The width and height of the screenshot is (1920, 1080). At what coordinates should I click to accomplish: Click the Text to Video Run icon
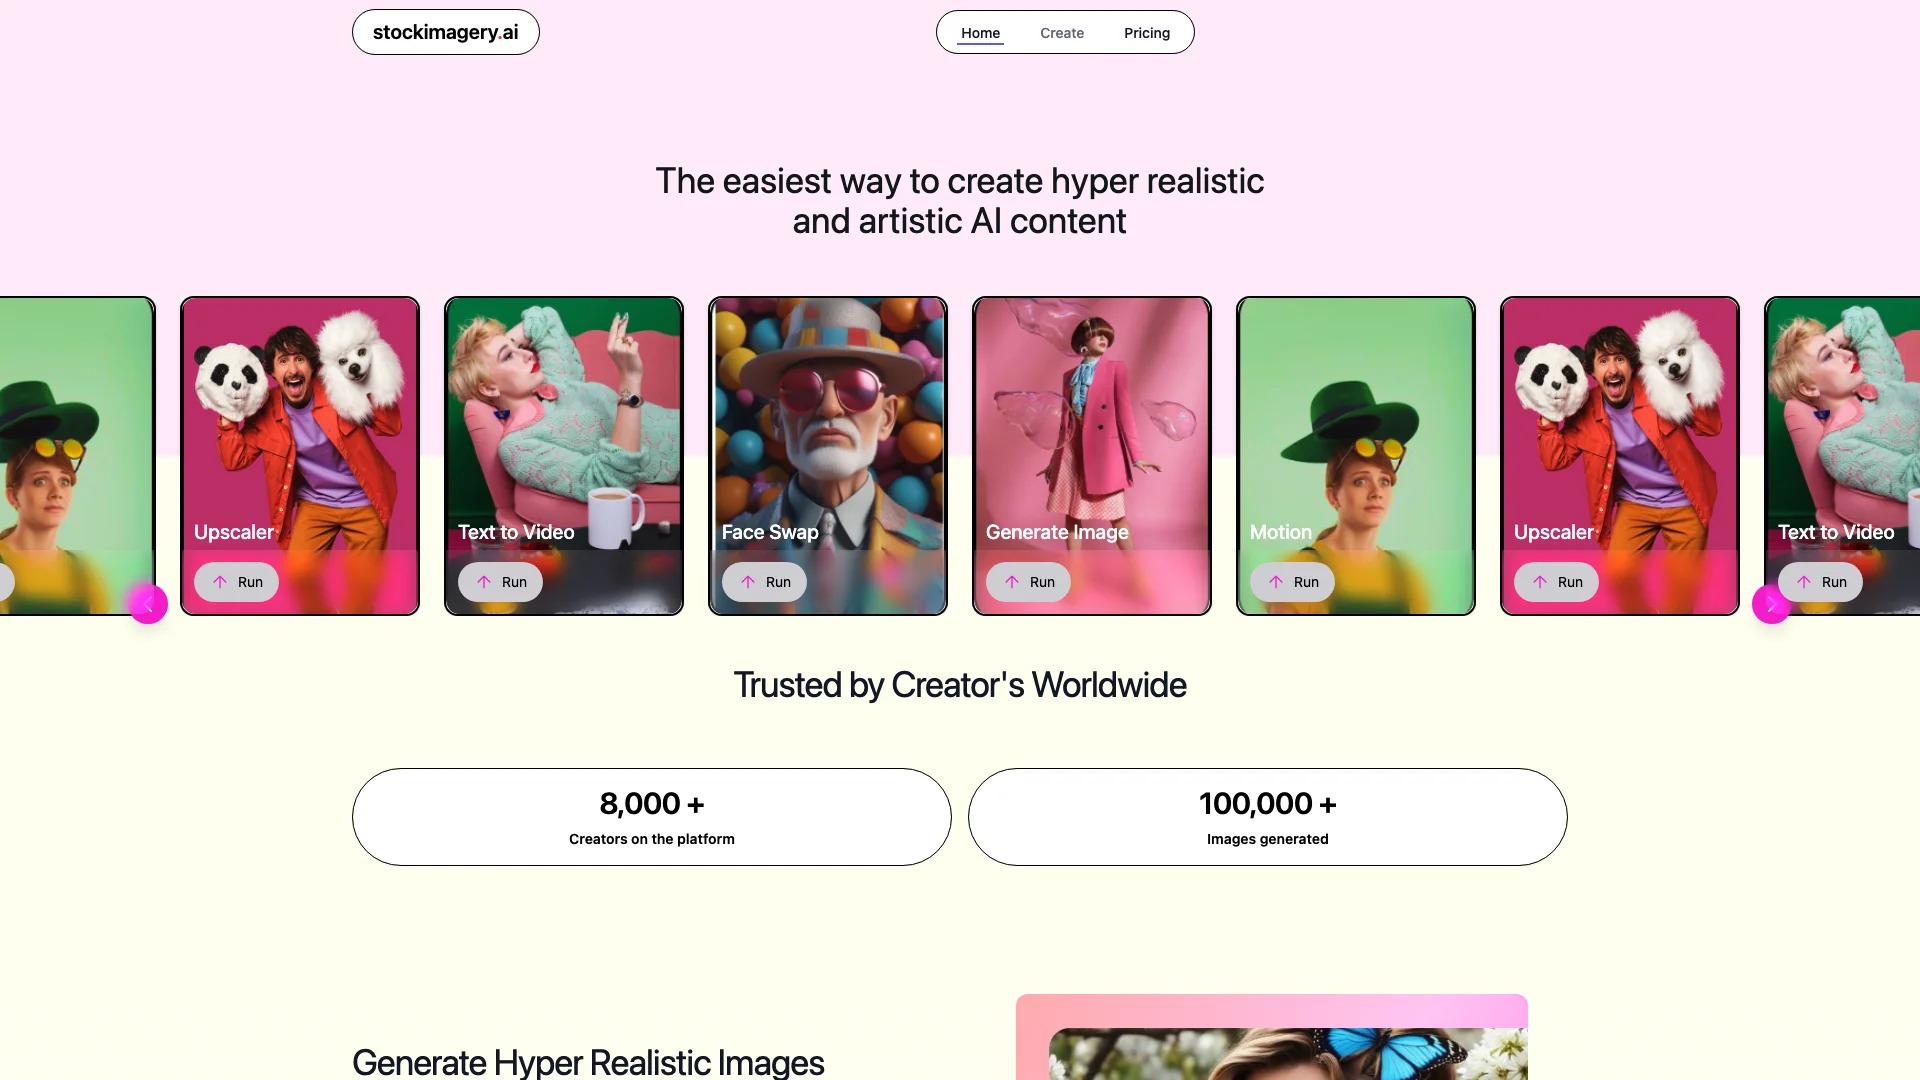(x=483, y=580)
